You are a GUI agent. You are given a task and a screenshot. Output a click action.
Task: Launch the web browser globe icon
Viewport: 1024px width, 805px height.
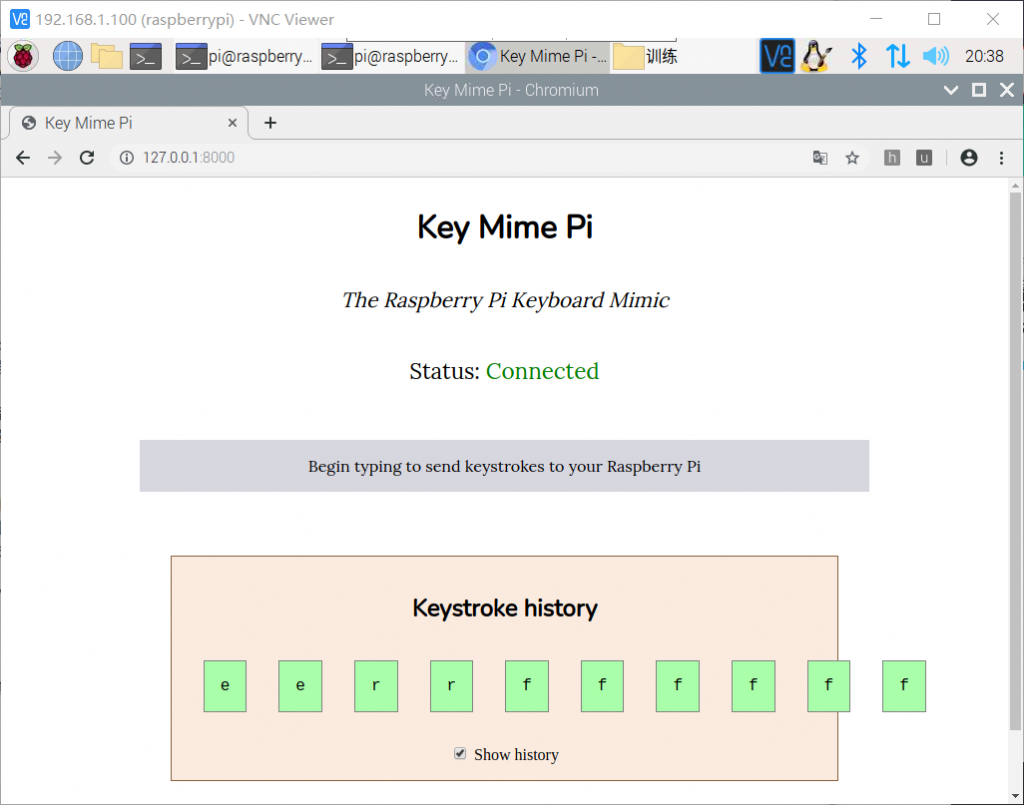point(68,57)
